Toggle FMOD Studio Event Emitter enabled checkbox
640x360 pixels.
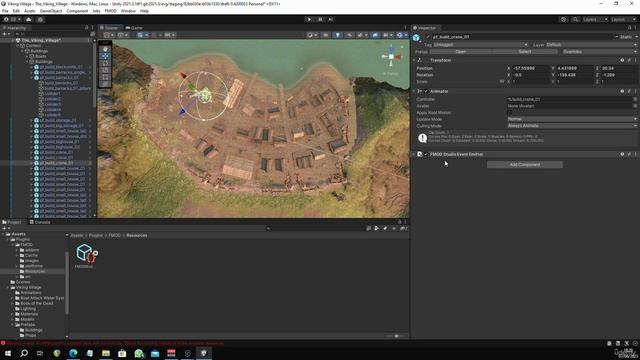[x=426, y=154]
